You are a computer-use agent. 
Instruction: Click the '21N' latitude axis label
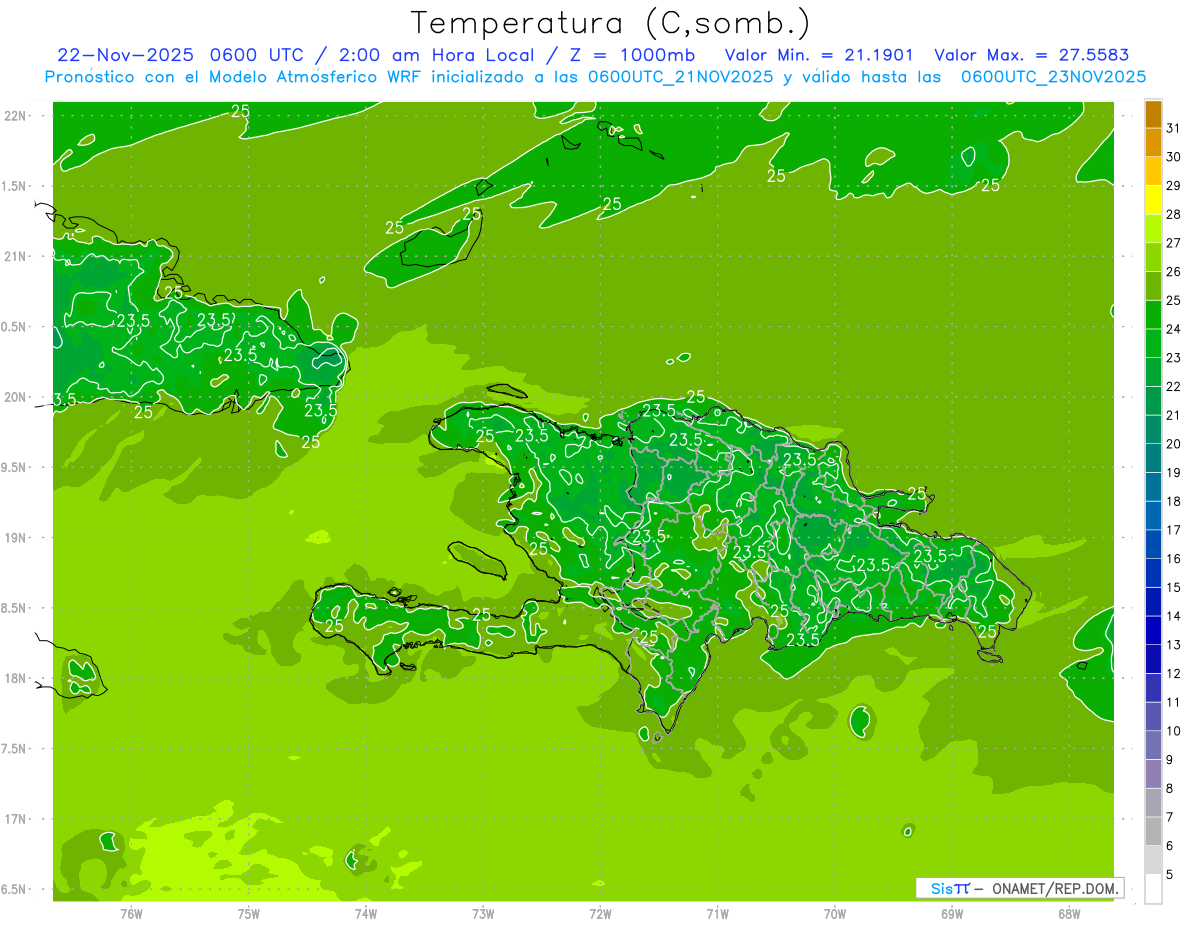14,257
